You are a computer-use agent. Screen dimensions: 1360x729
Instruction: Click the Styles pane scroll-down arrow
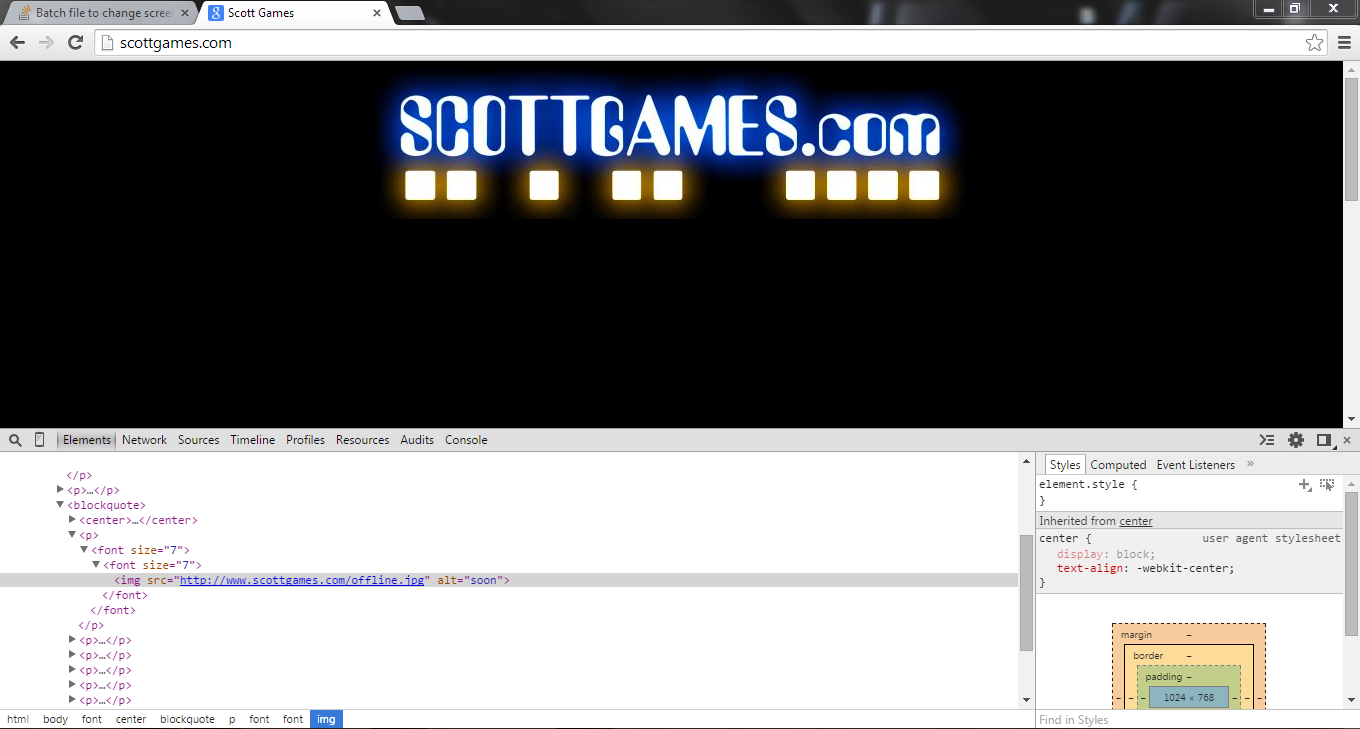click(1351, 700)
